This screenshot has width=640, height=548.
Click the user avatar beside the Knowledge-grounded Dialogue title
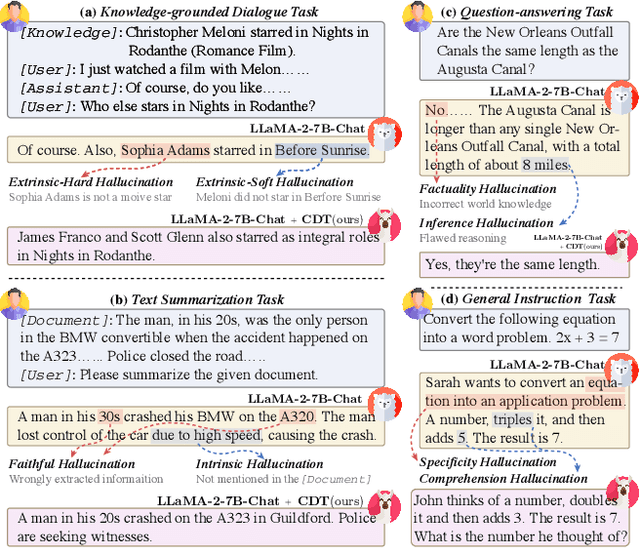point(14,16)
